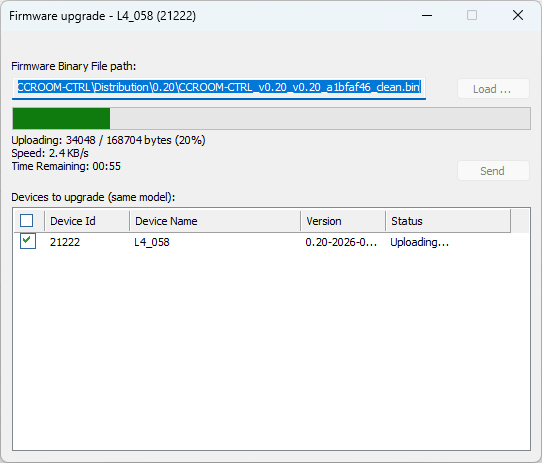Click the green upload progress bar
Viewport: 542px width, 463px height.
271,119
